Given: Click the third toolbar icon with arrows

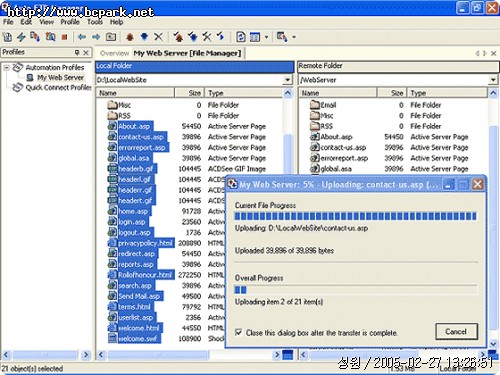Looking at the screenshot, I should tap(35, 37).
